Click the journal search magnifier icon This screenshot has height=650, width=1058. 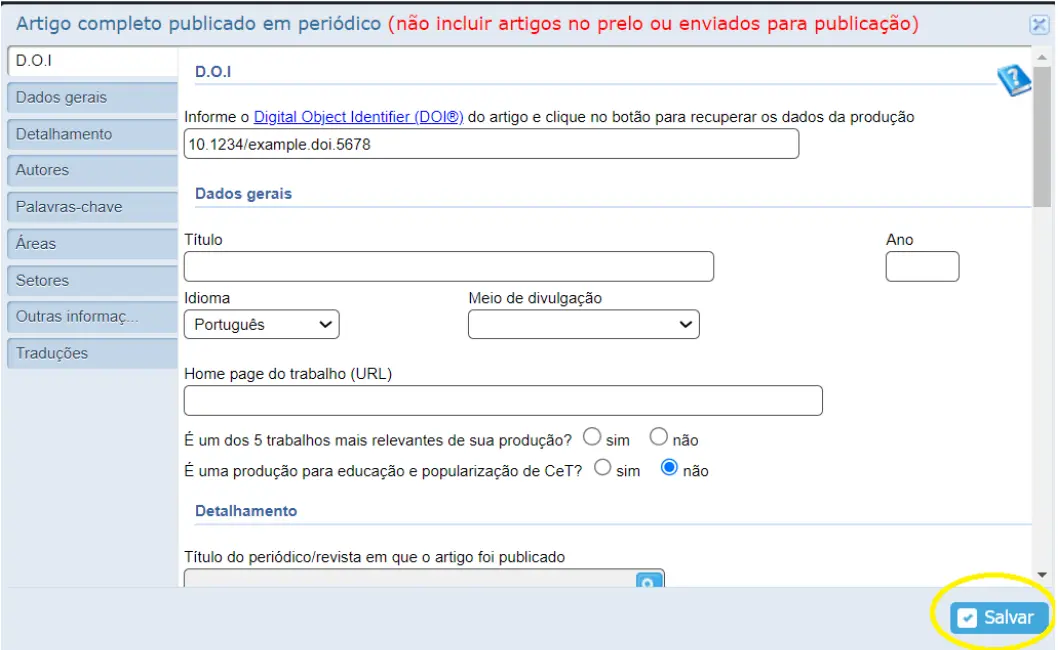pos(650,580)
